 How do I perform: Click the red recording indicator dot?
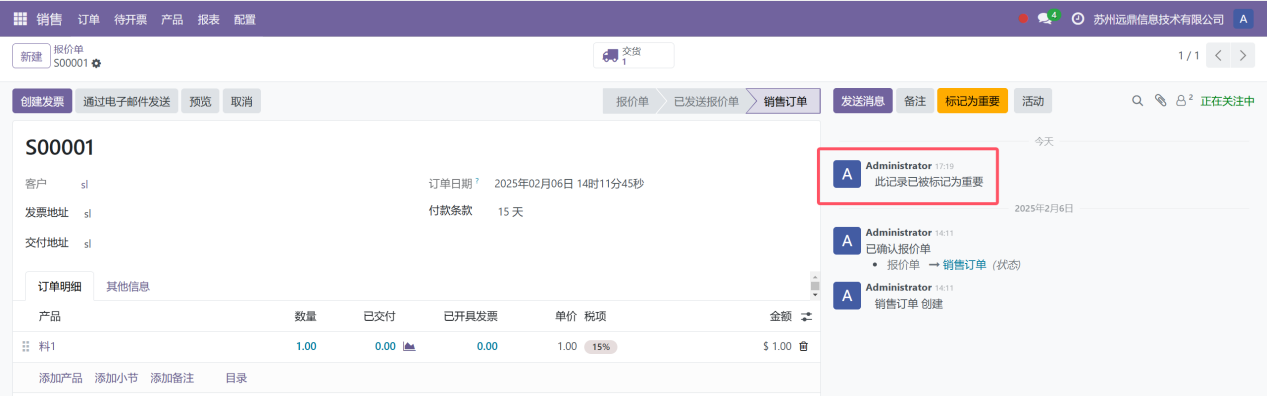[1023, 19]
